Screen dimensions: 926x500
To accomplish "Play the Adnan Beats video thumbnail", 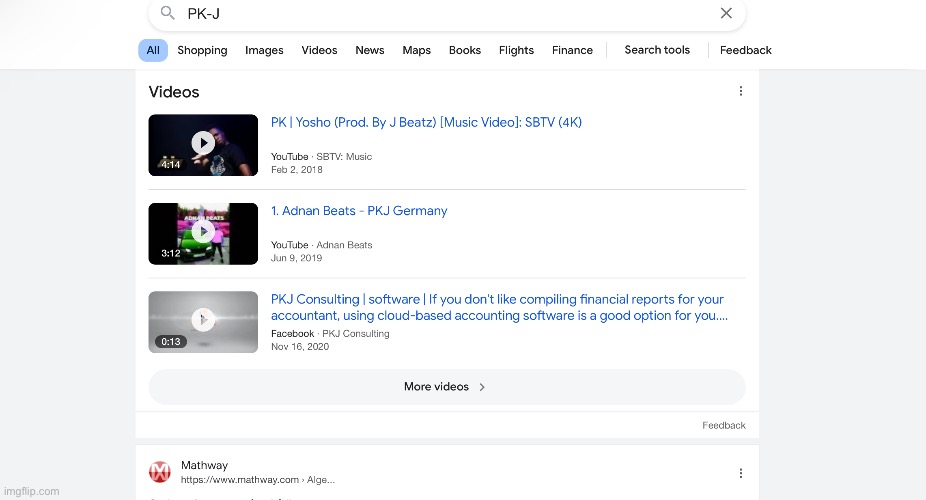I will click(x=203, y=233).
